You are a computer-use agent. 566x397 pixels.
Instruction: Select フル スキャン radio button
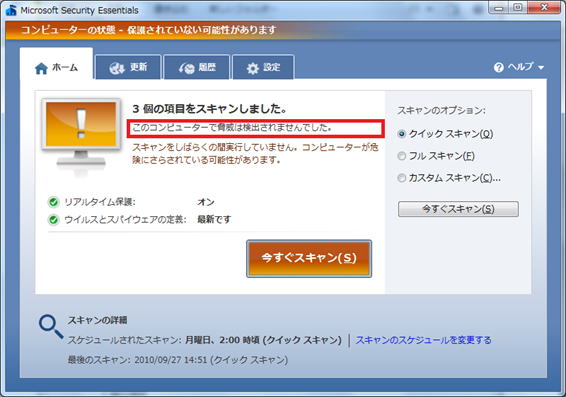click(401, 156)
